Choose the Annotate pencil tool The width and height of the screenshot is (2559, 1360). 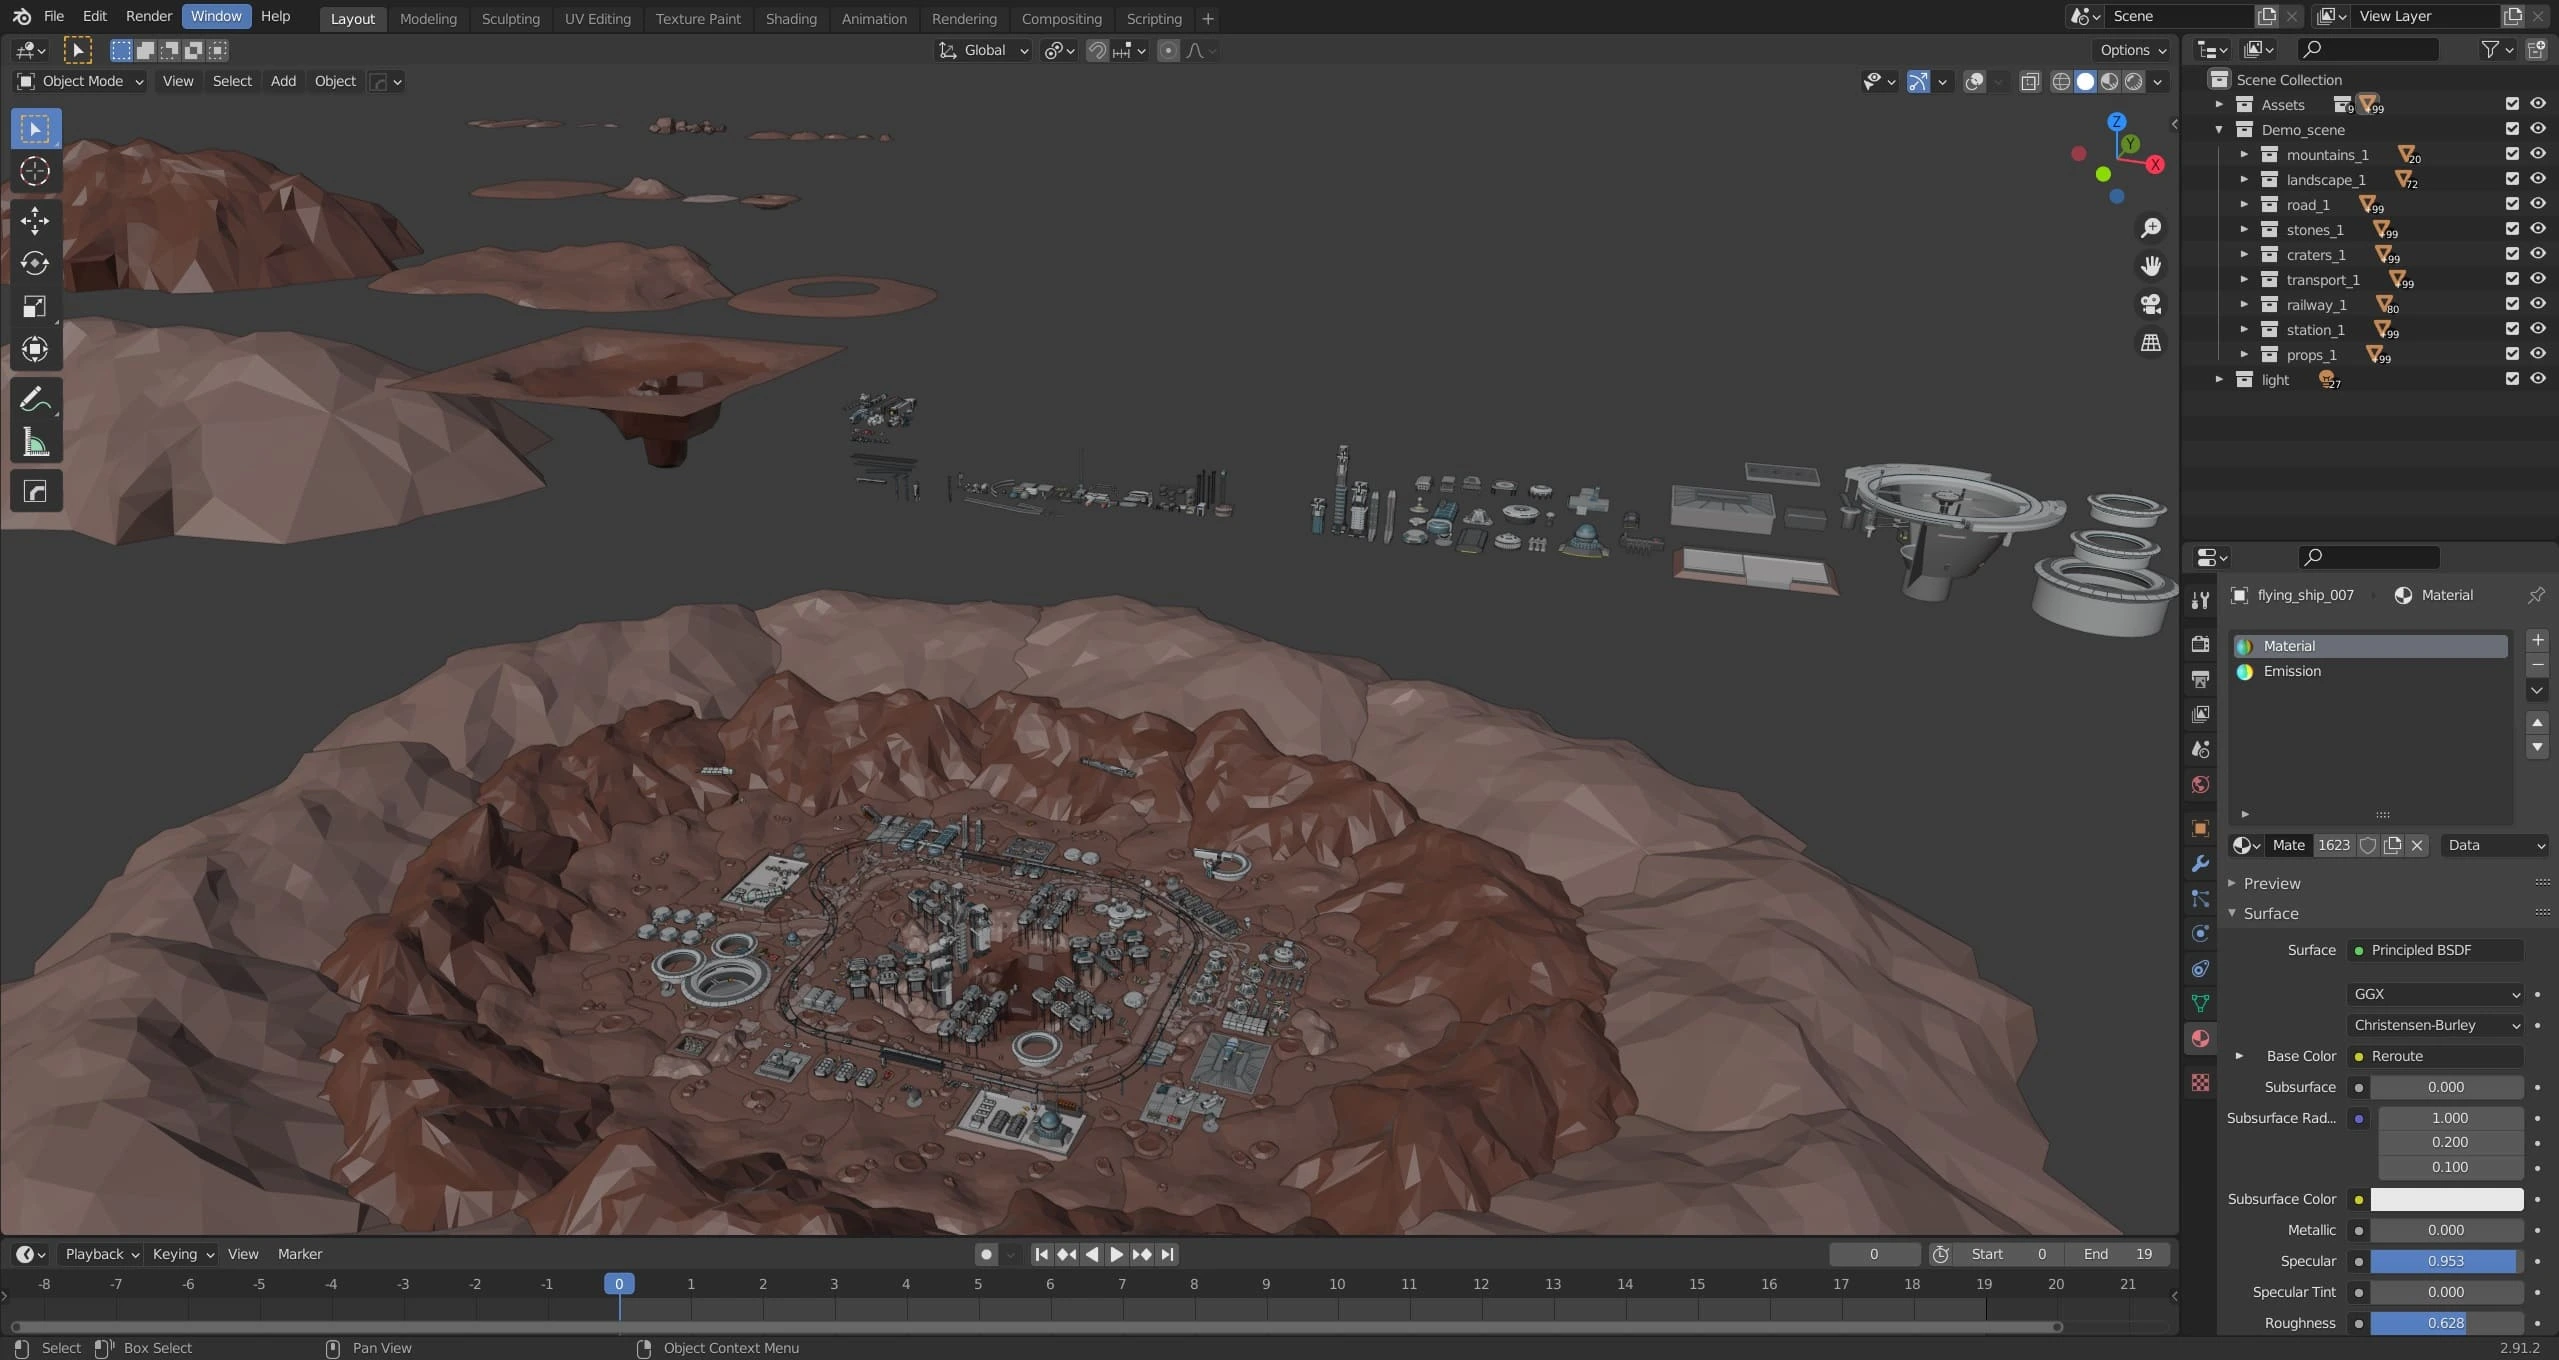click(x=35, y=400)
